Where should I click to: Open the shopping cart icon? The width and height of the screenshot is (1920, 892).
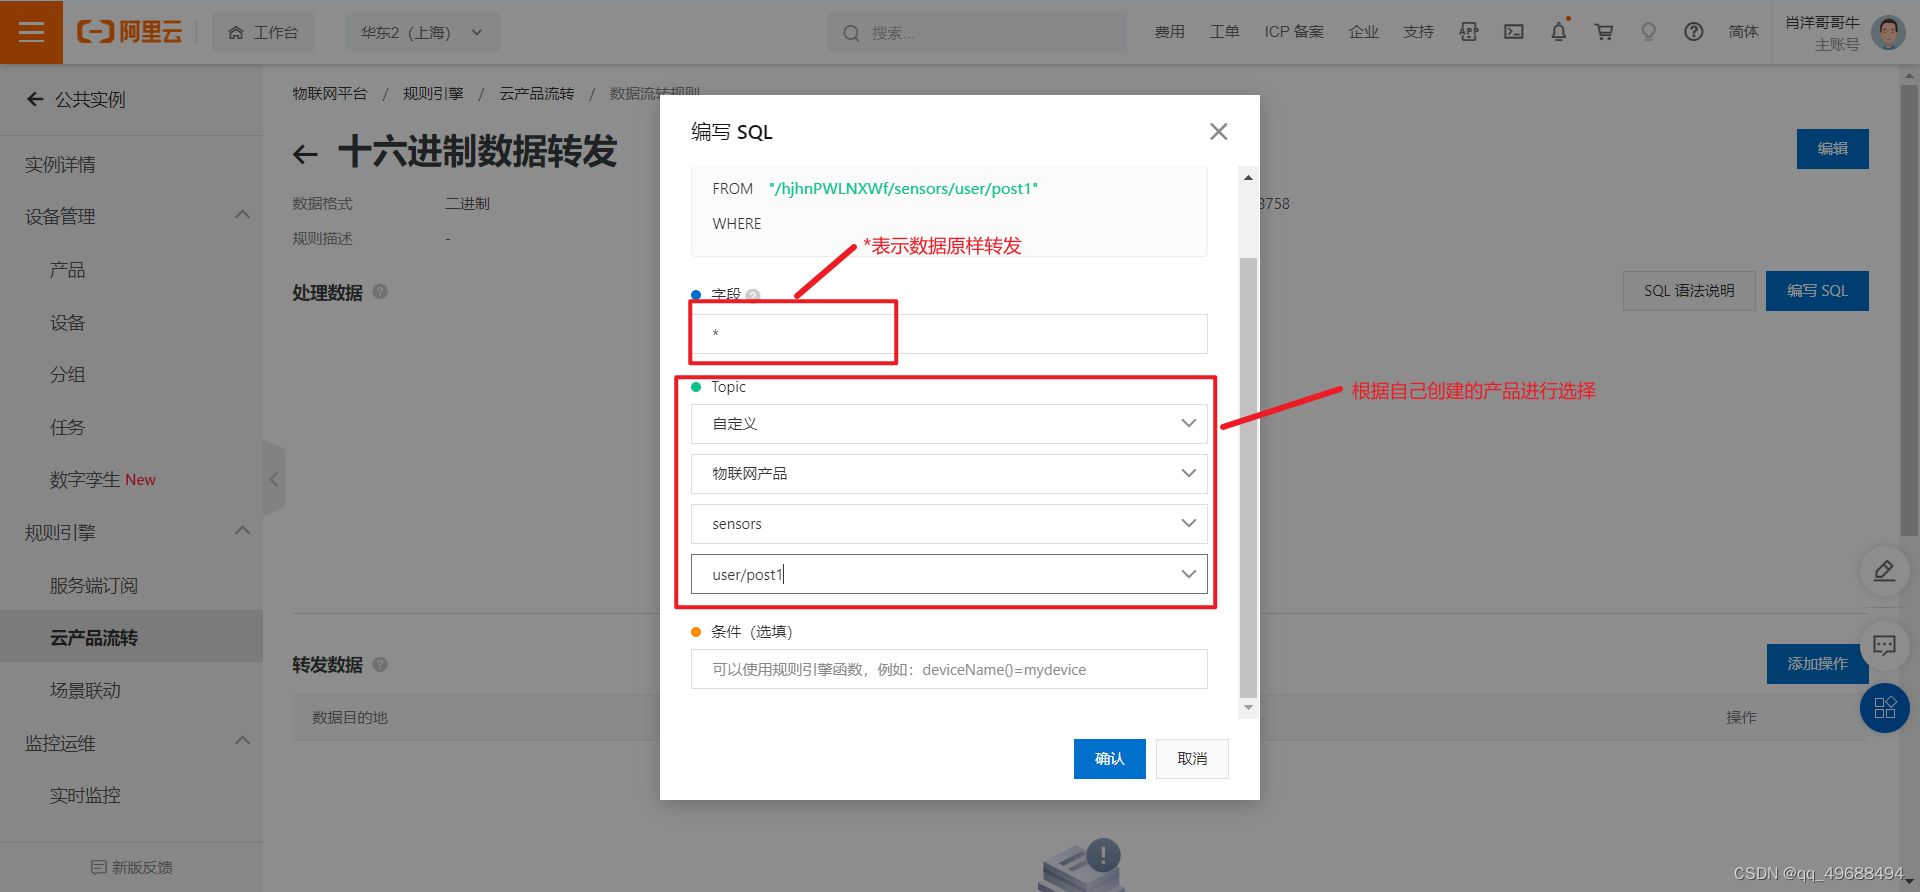click(1604, 32)
